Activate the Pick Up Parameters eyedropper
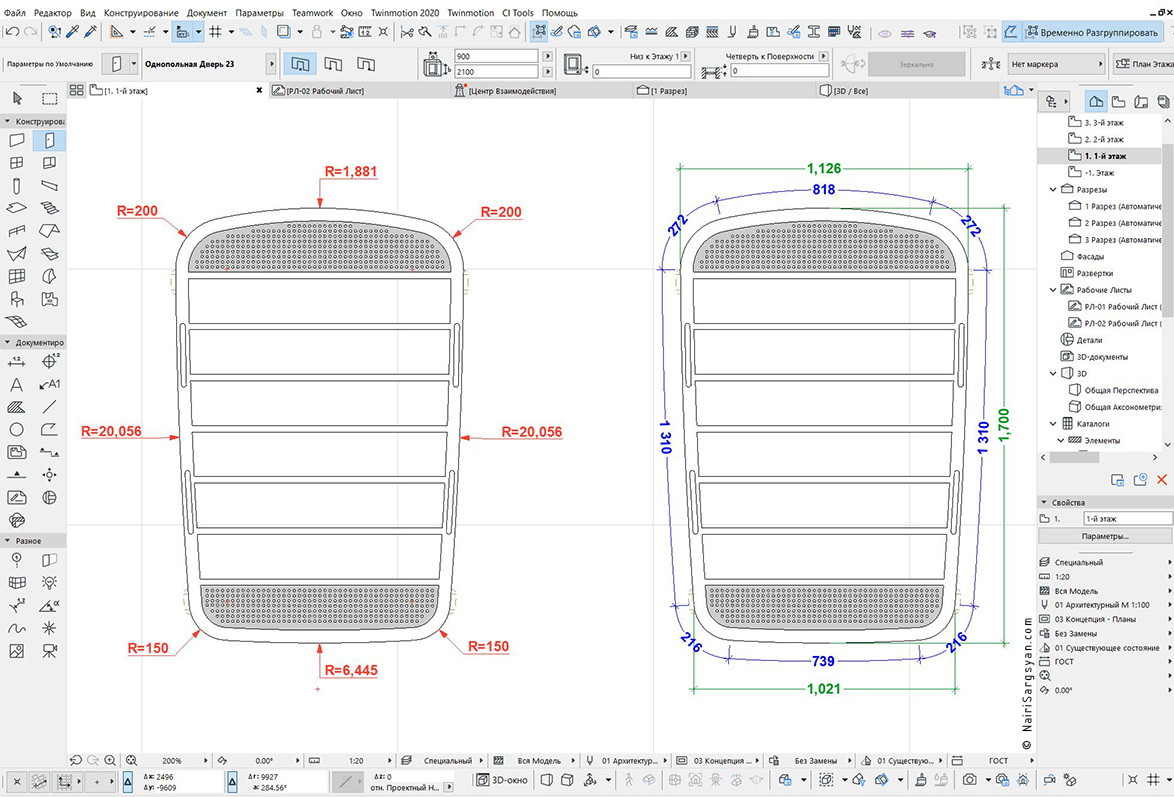The height and width of the screenshot is (797, 1174). (x=73, y=31)
